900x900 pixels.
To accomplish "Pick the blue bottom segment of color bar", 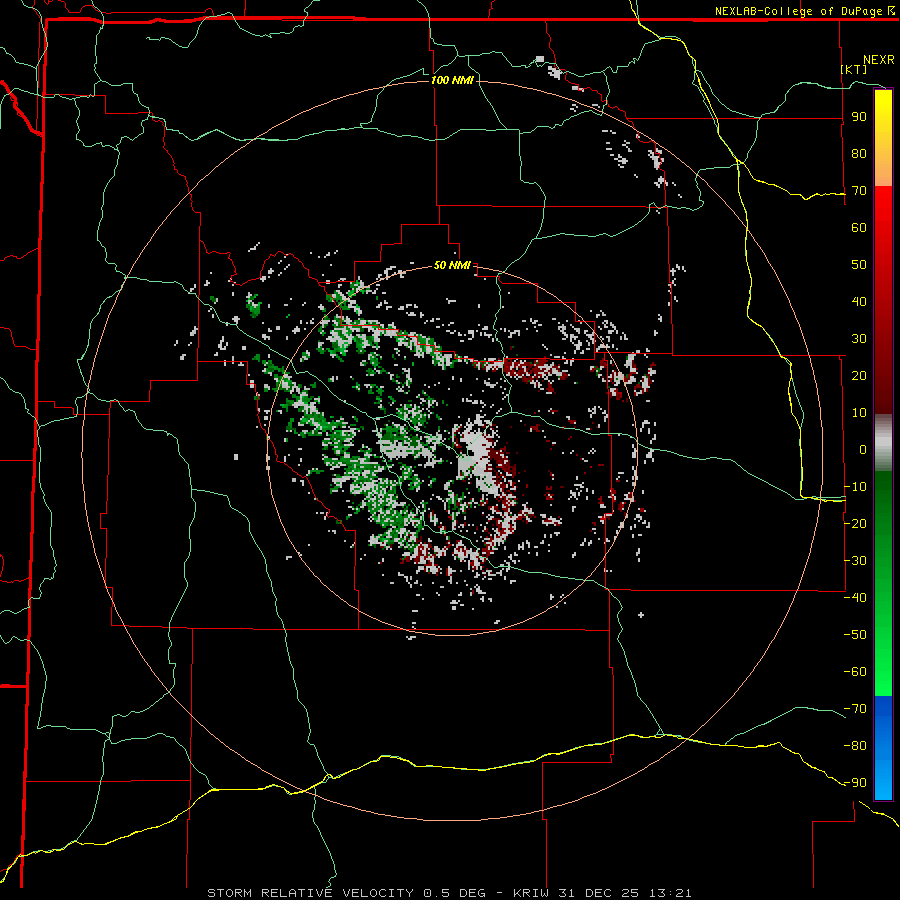I will pos(883,748).
